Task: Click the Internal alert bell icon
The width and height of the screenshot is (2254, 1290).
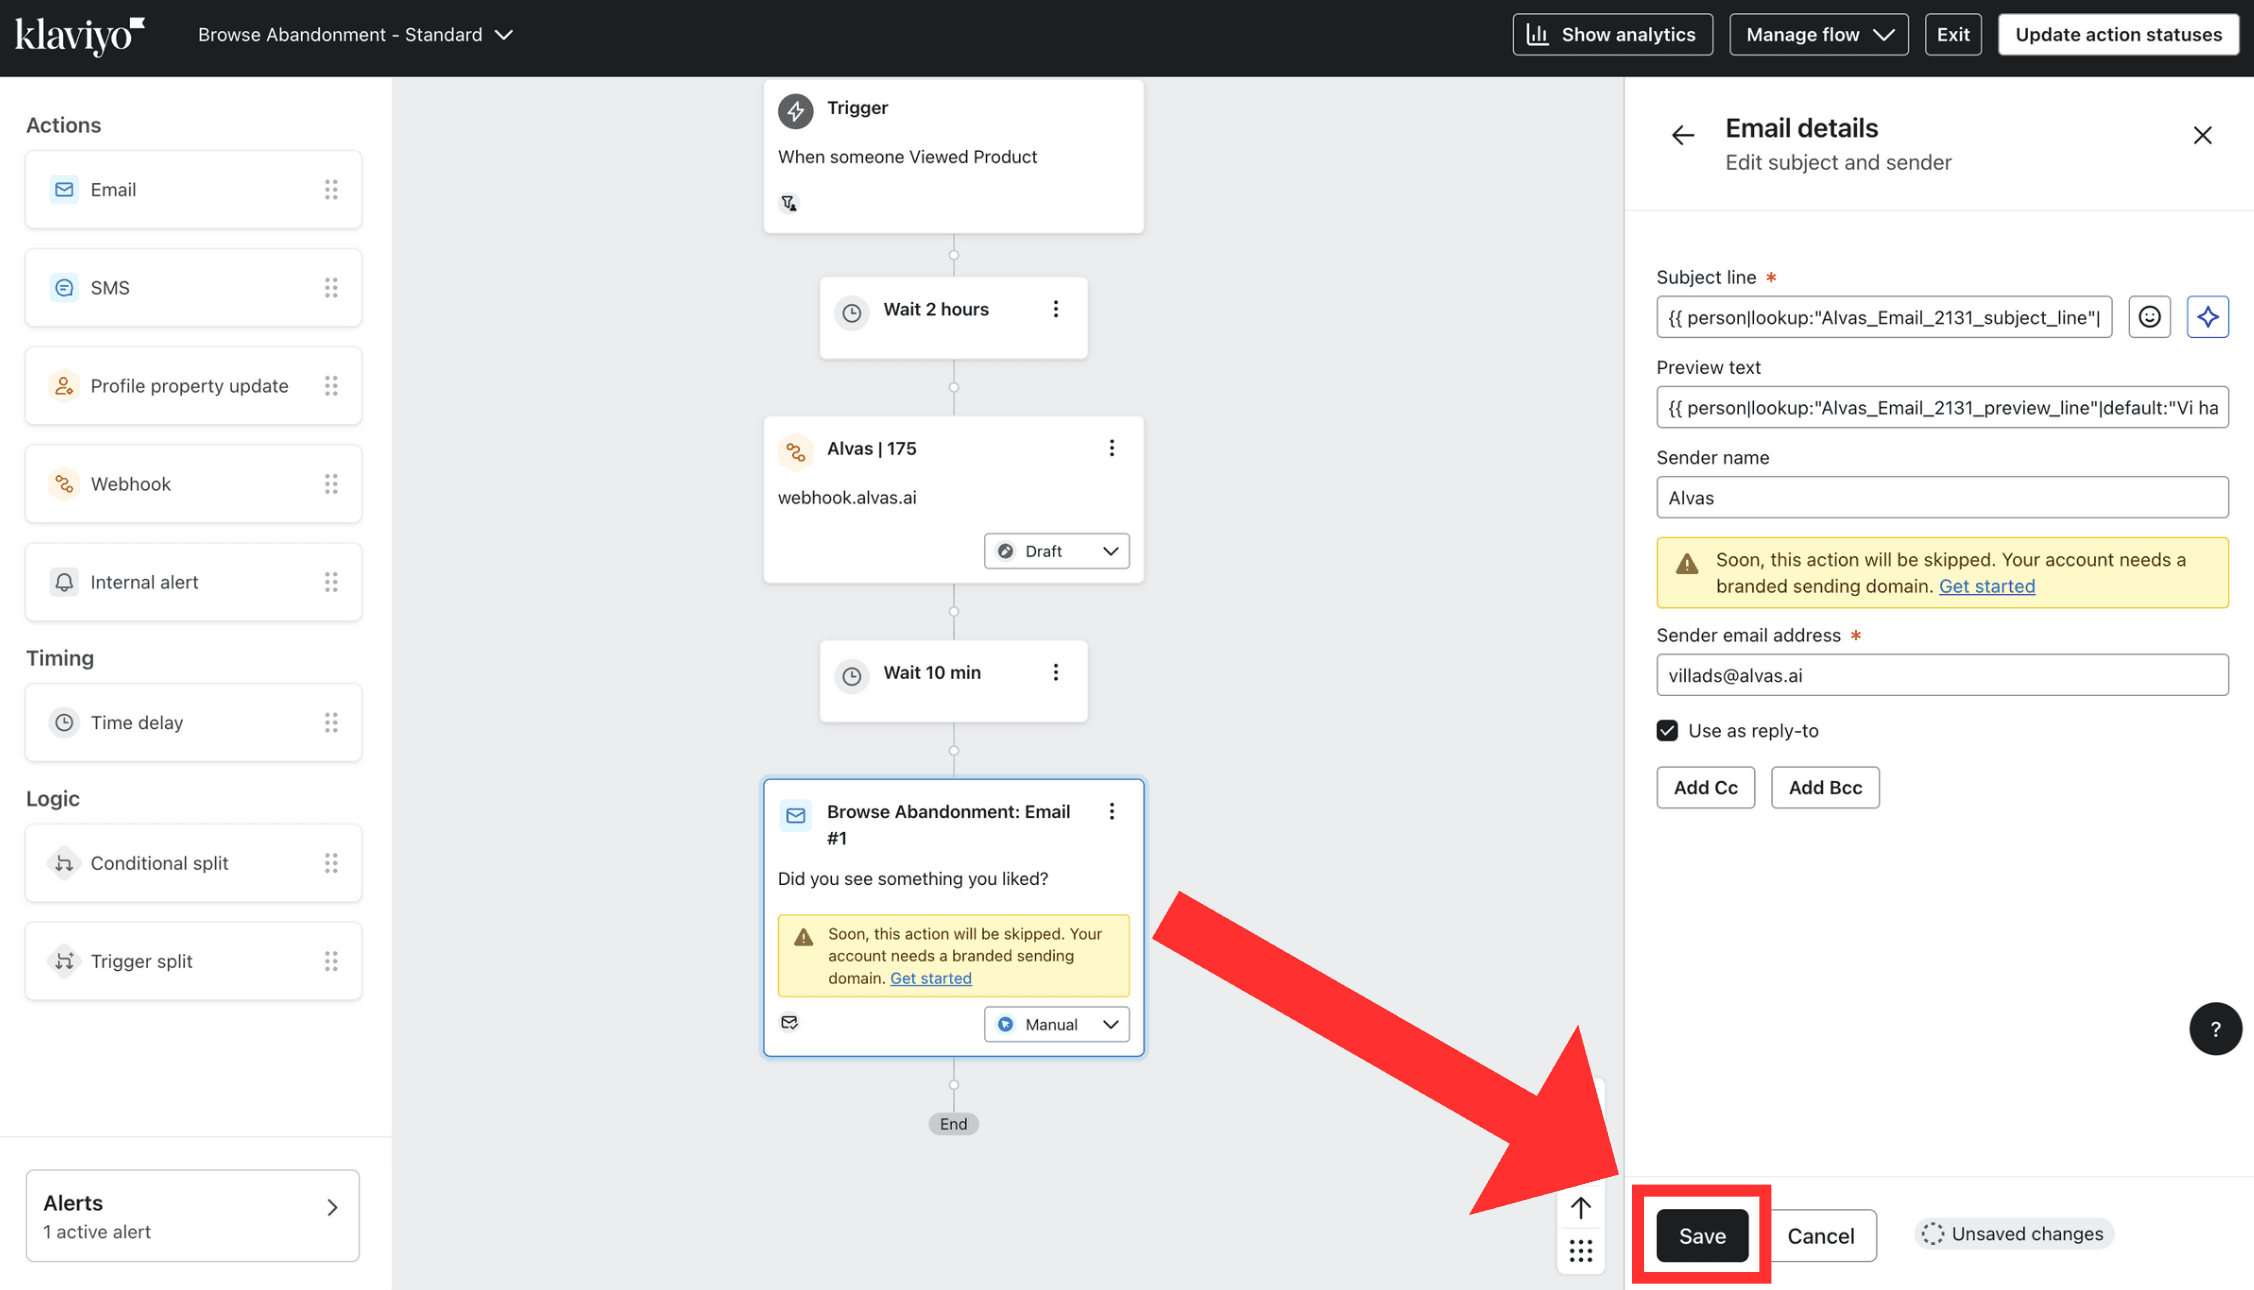Action: (x=64, y=582)
